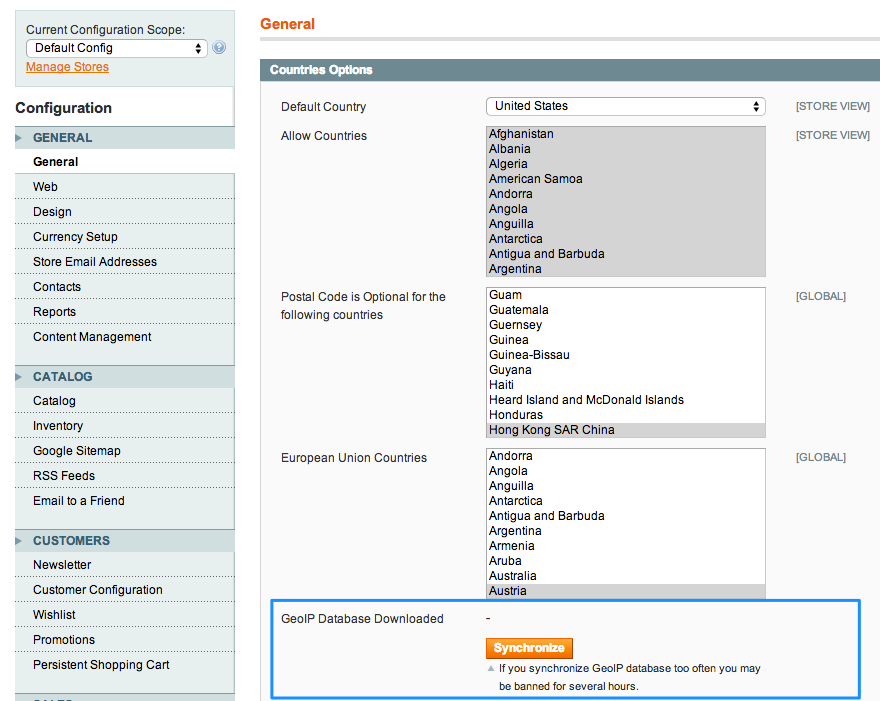Select Angola in the Allow Countries list
The image size is (880, 701).
(625, 209)
